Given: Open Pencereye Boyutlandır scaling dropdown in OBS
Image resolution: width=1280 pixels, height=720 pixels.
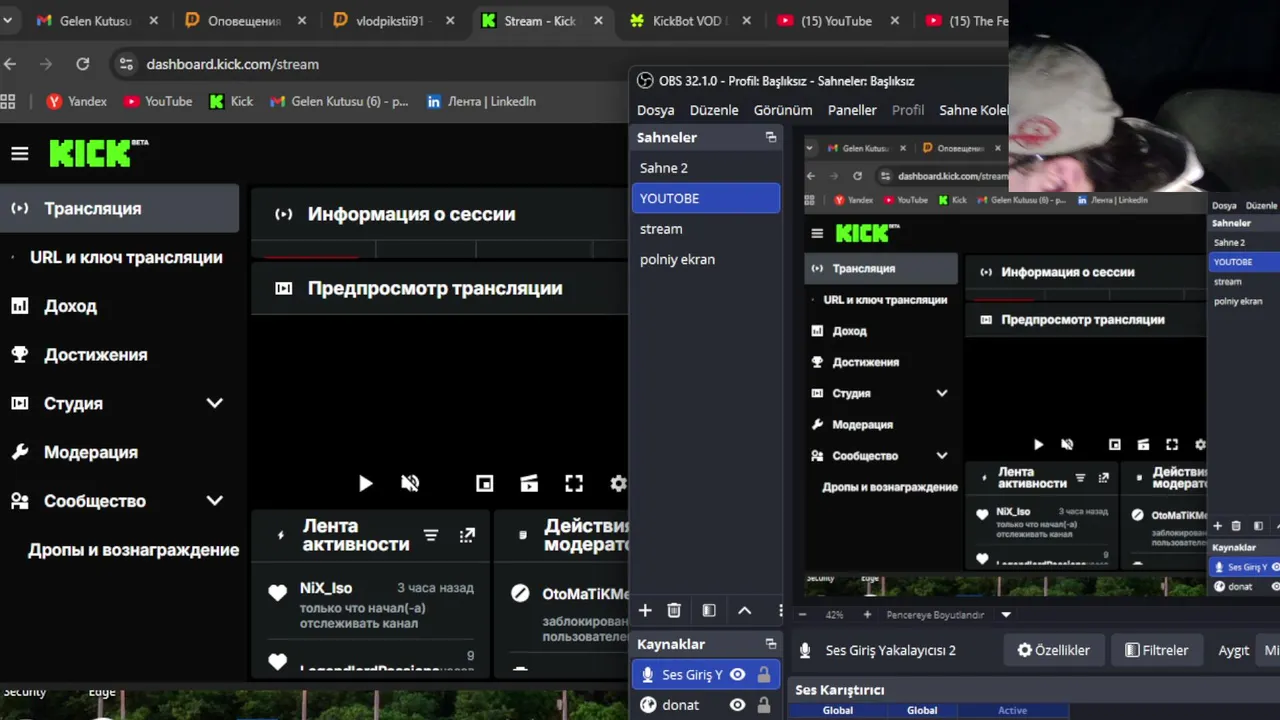Looking at the screenshot, I should click(x=1006, y=615).
